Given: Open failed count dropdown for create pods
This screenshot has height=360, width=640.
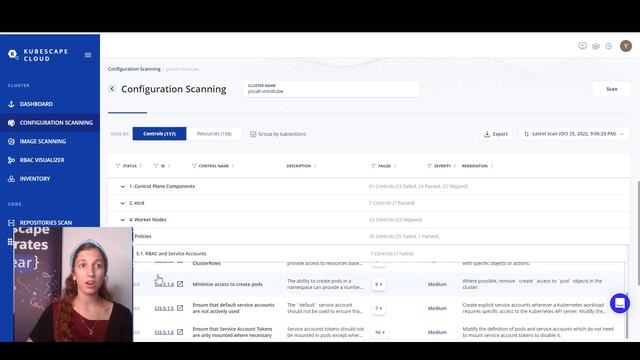Looking at the screenshot, I should (379, 284).
